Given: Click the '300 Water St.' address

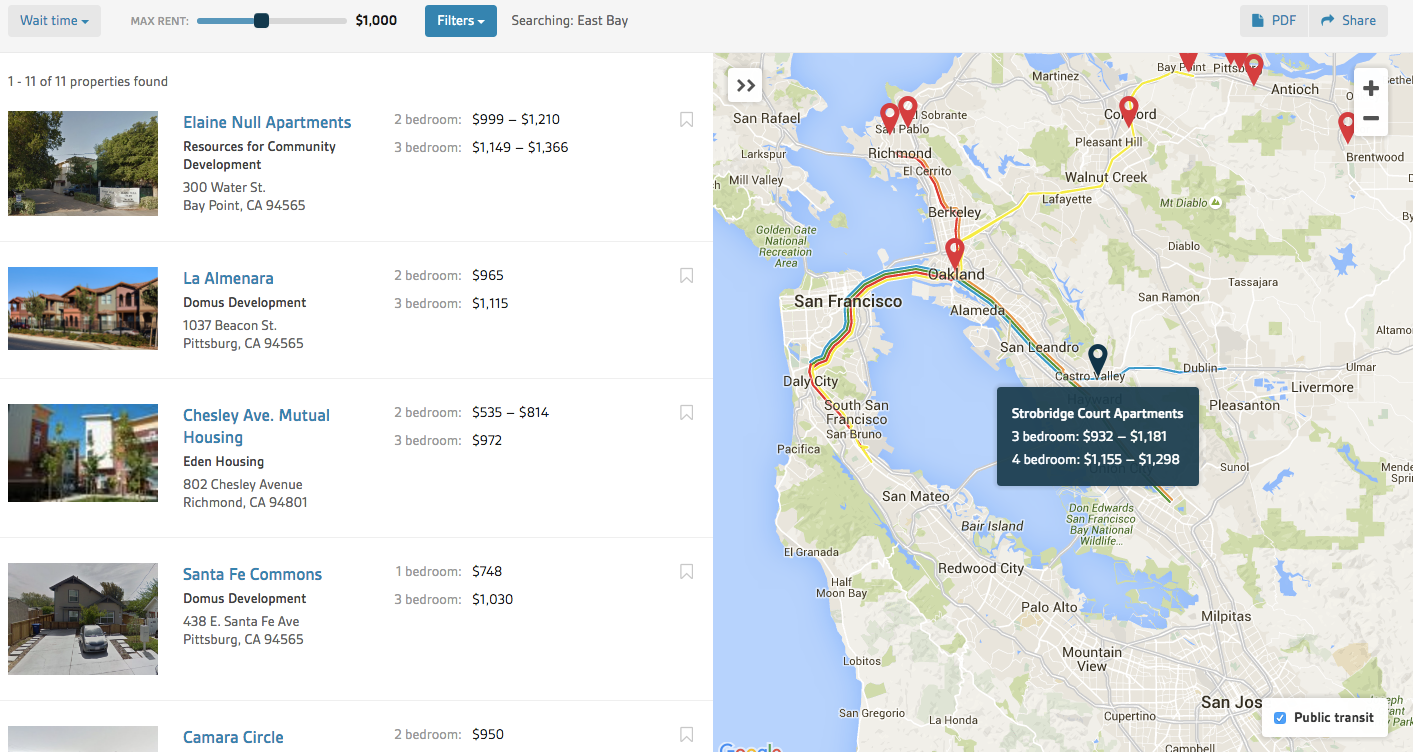Looking at the screenshot, I should click(224, 188).
